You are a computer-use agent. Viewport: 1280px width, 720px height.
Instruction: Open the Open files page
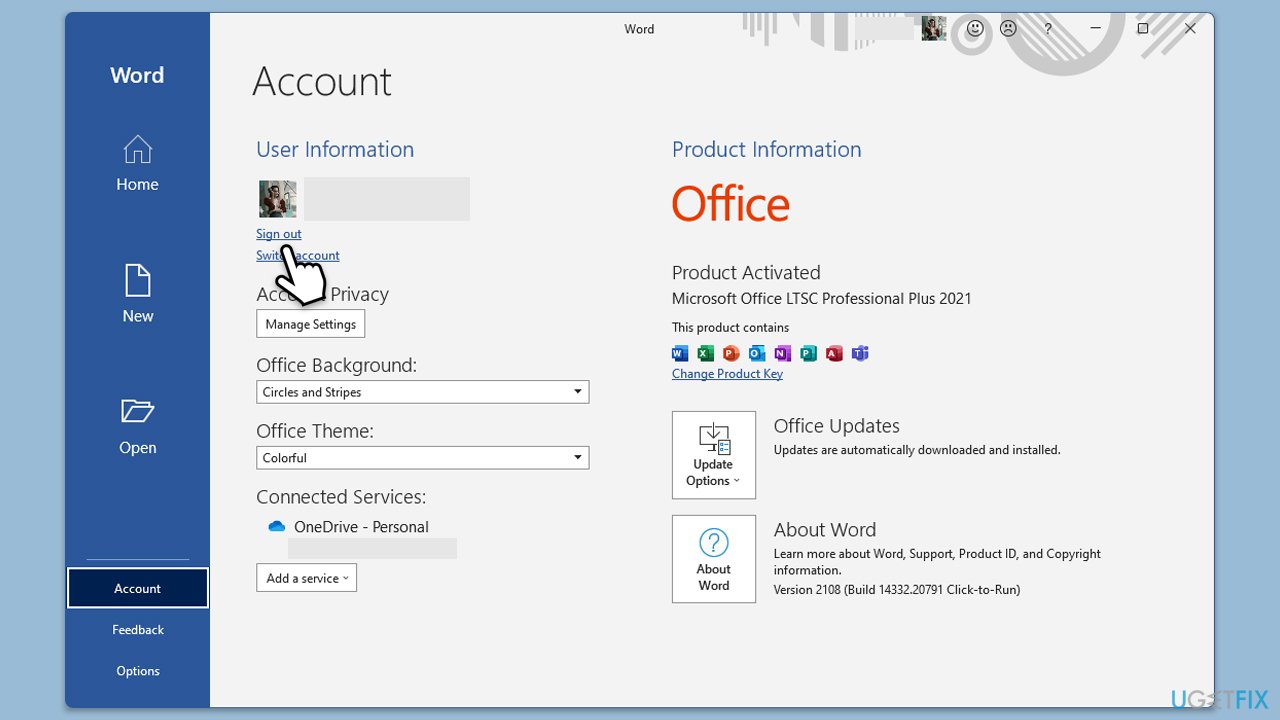137,427
